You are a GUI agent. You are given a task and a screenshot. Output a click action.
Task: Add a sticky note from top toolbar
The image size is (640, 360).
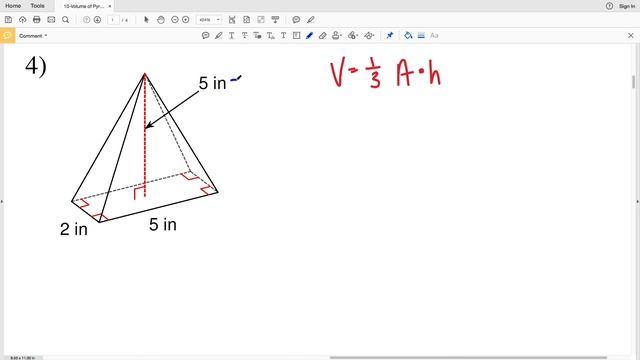[x=296, y=20]
